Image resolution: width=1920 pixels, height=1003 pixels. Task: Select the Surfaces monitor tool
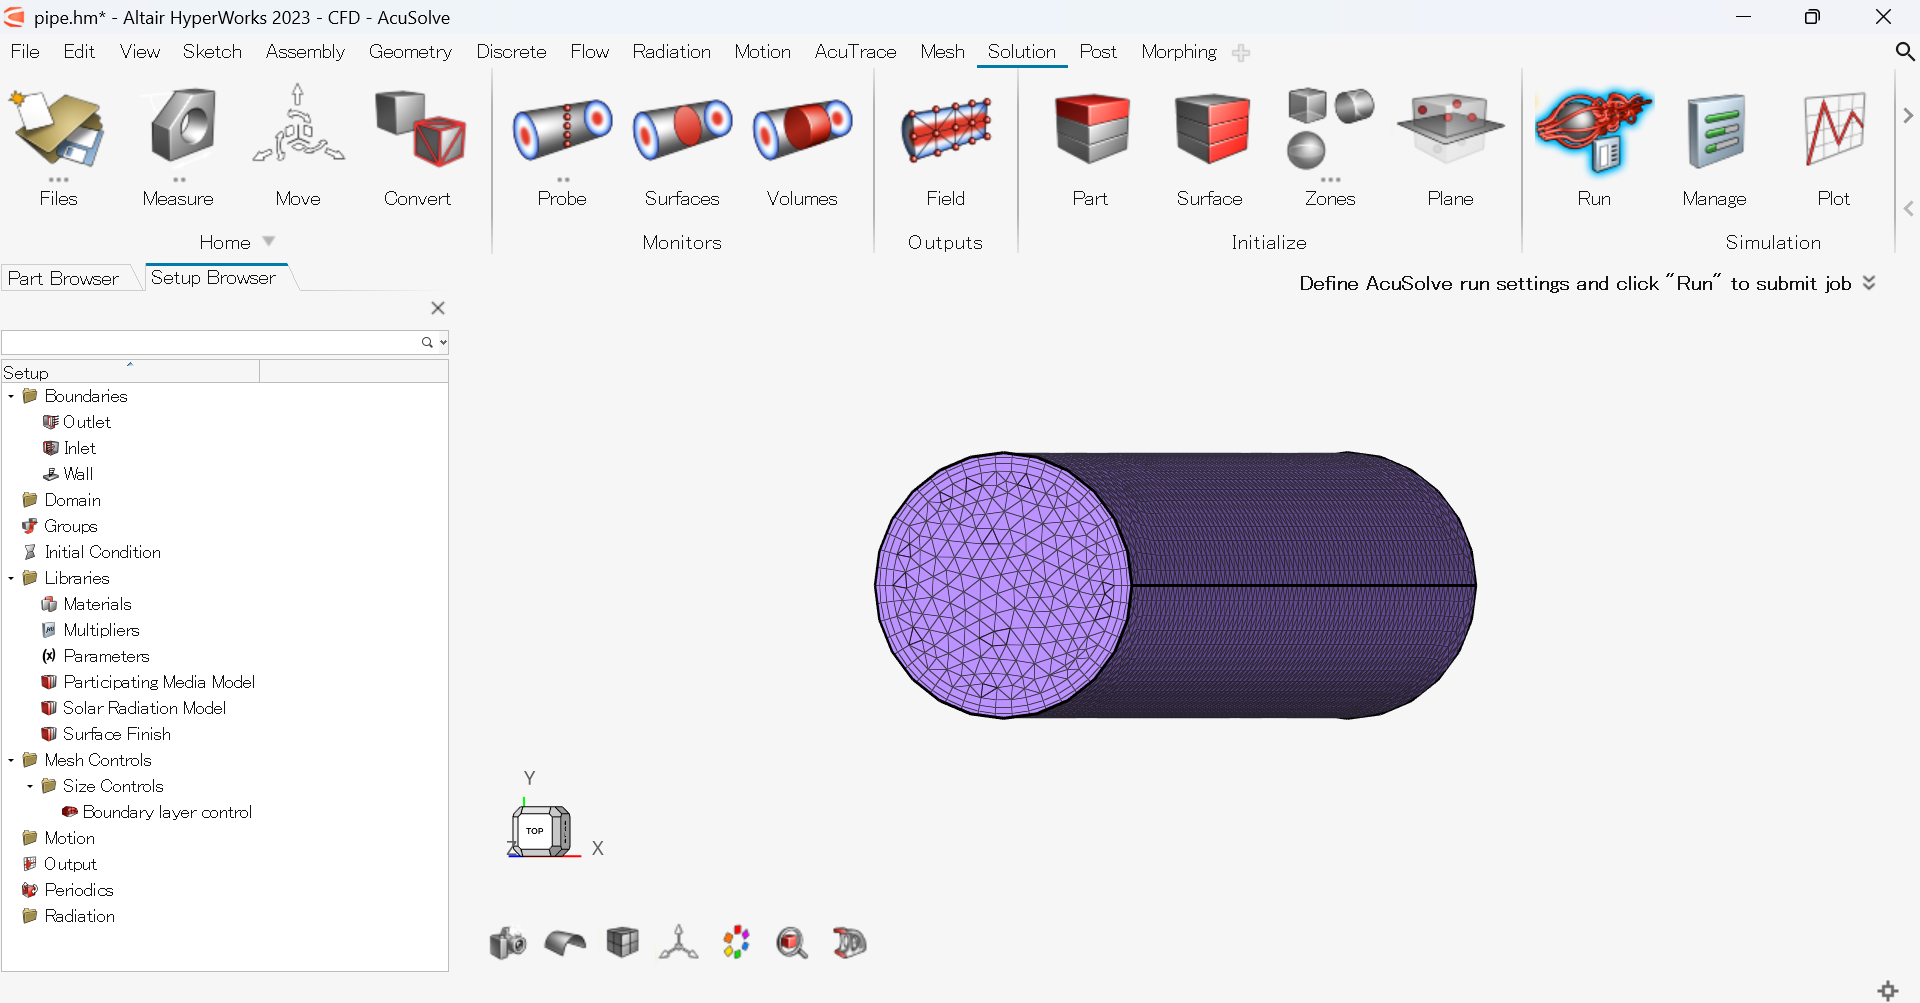(x=682, y=130)
